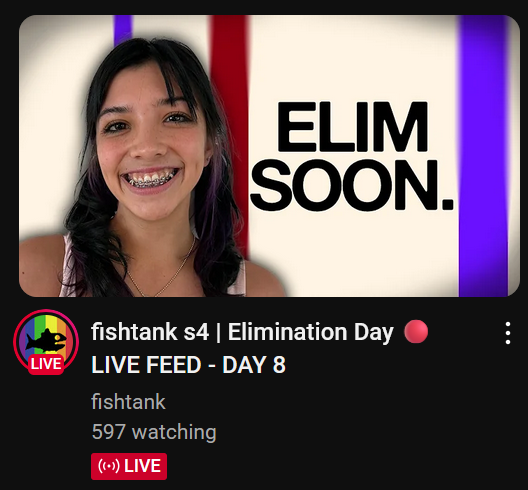Open the live stream thumbnail

(x=269, y=156)
